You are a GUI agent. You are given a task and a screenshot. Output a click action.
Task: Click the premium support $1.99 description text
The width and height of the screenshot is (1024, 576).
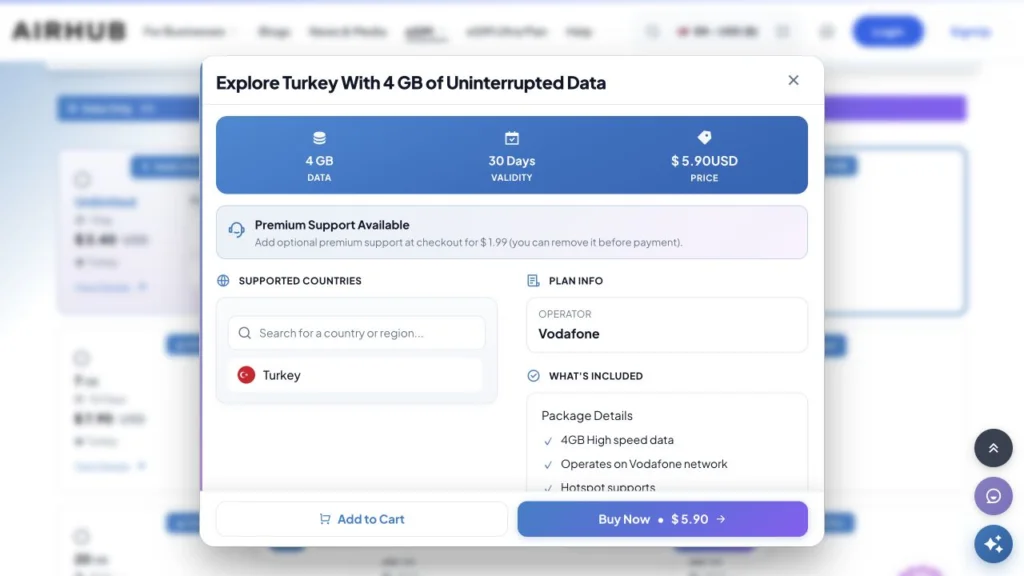pos(468,242)
